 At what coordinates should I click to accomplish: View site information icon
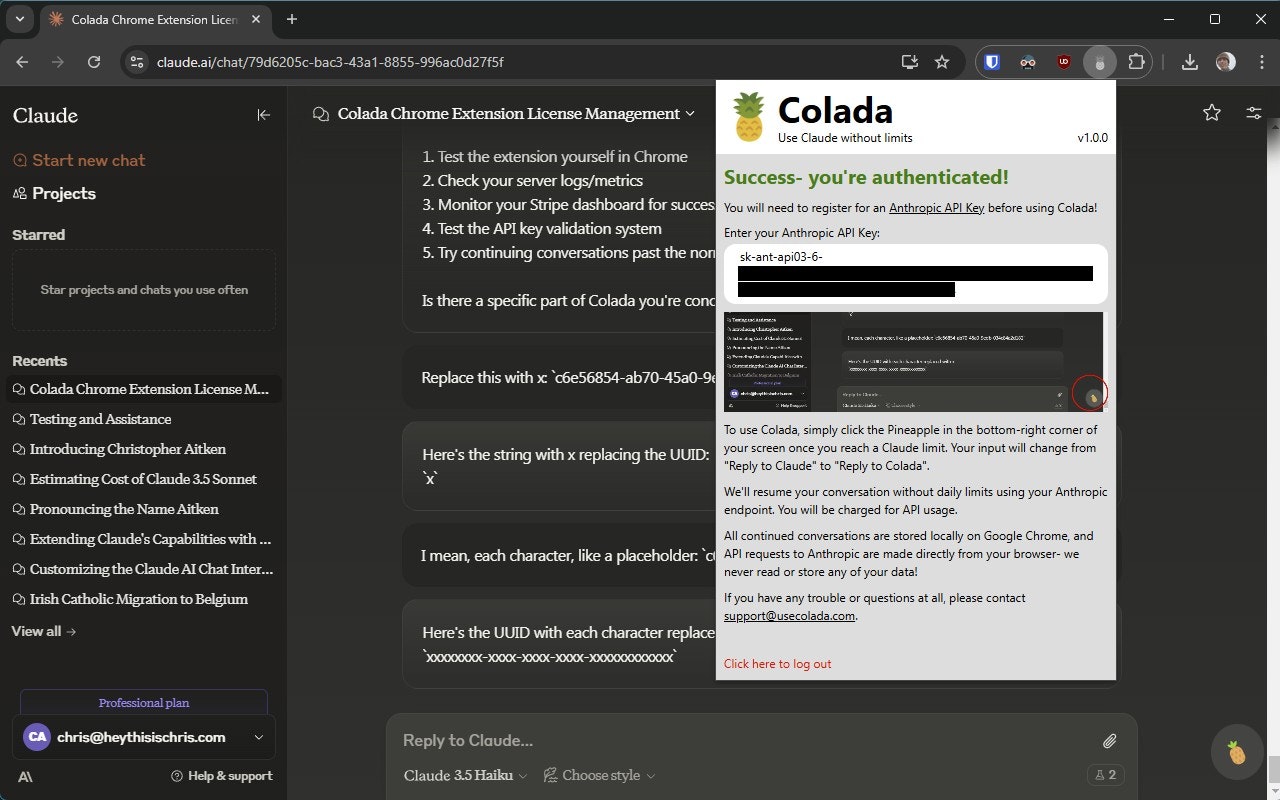click(138, 62)
